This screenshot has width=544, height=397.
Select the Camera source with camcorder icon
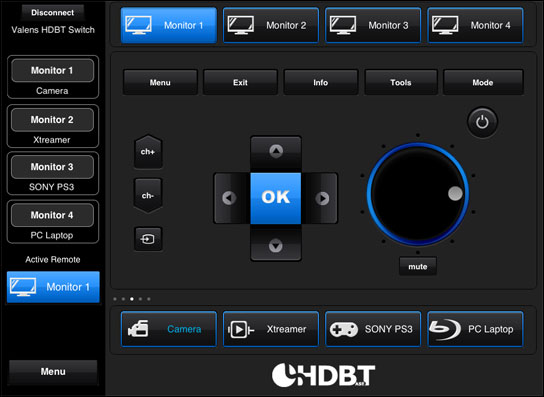[169, 329]
